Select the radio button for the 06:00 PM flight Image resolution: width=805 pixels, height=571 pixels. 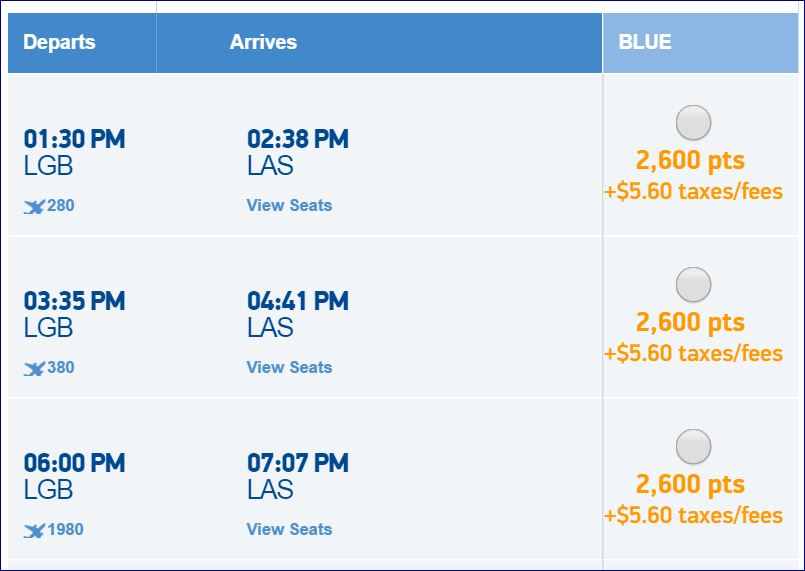pos(693,447)
